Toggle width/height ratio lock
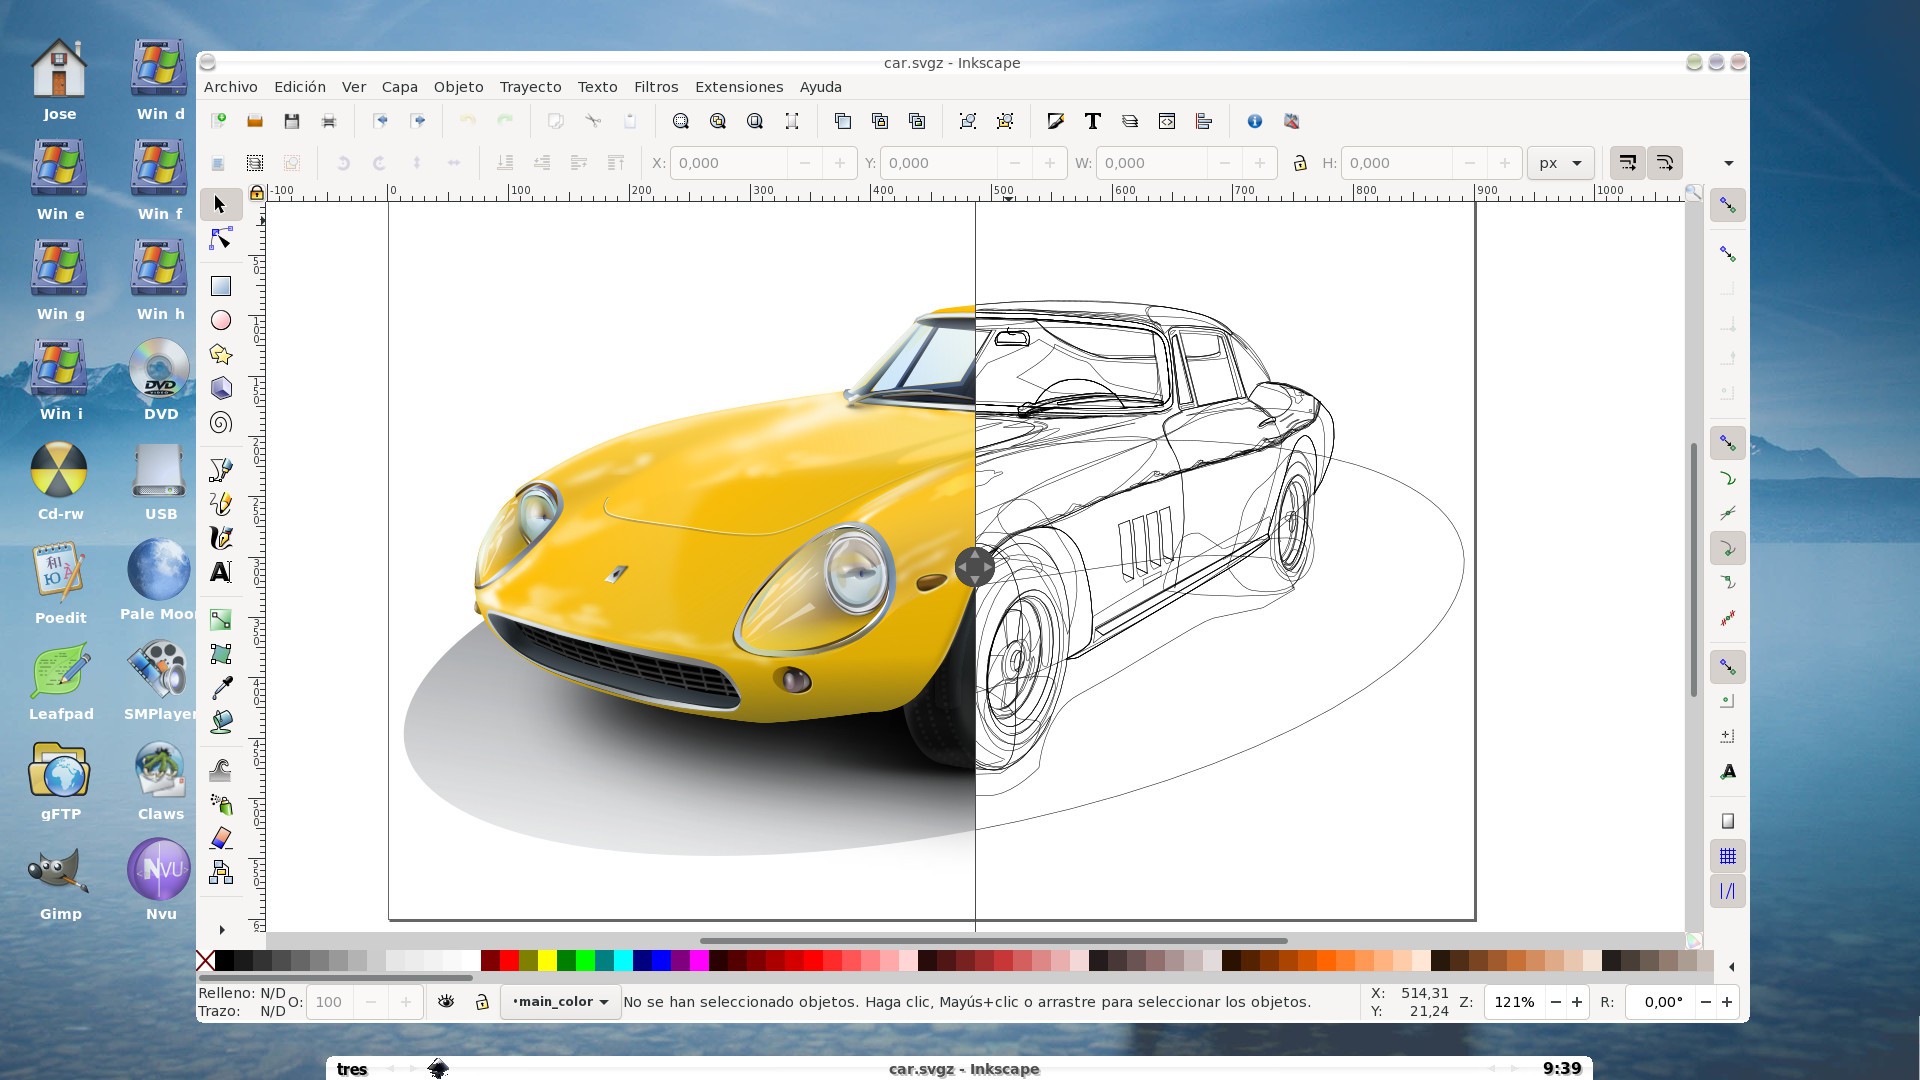 point(1299,163)
